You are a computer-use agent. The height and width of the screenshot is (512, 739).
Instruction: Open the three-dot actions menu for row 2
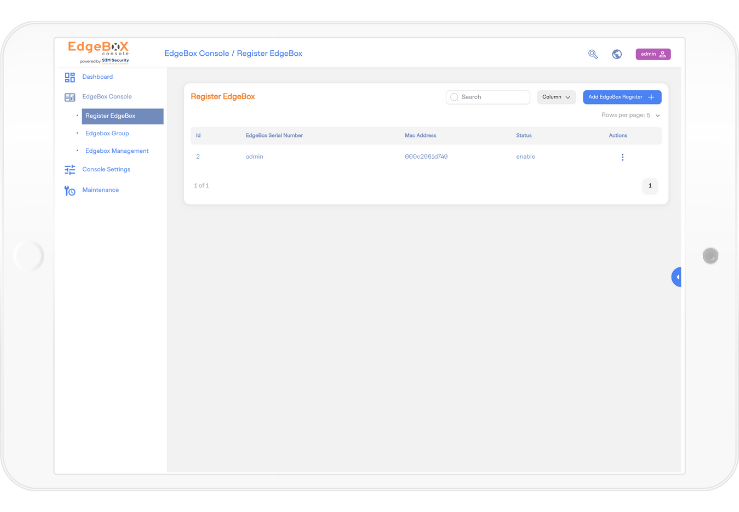tap(622, 157)
